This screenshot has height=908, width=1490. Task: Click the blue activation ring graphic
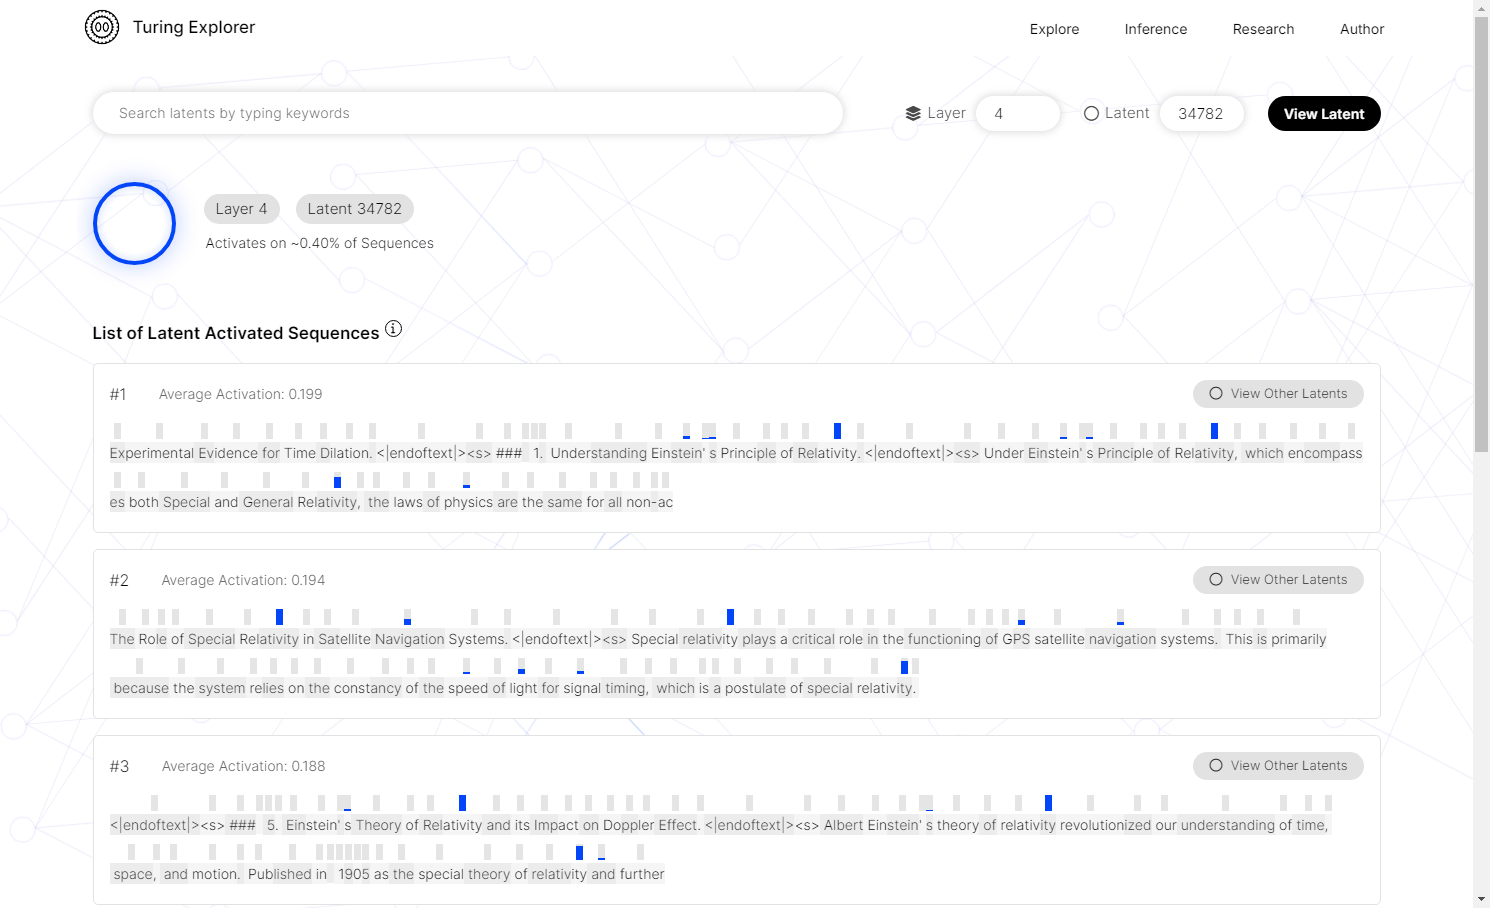(135, 224)
